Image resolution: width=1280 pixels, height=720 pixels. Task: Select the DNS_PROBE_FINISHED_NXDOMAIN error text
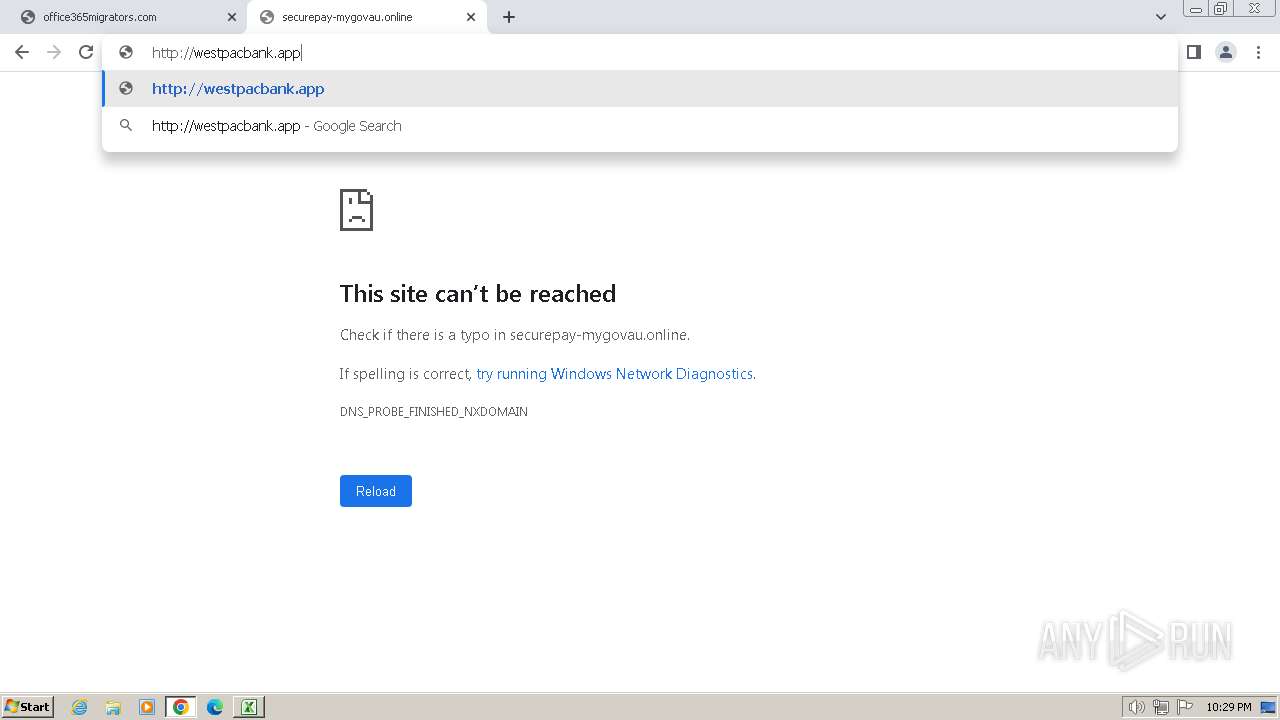click(434, 412)
